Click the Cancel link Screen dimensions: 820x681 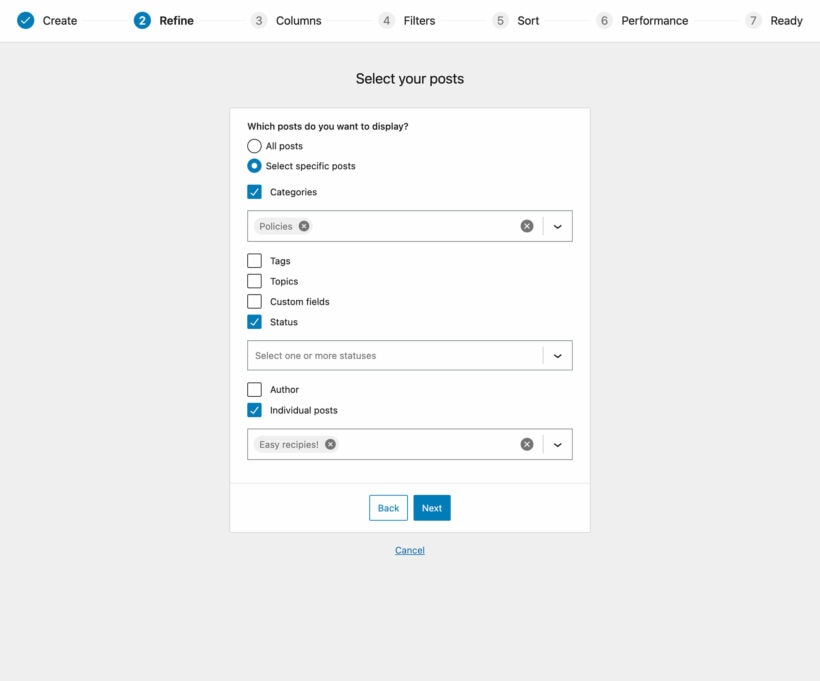point(410,550)
